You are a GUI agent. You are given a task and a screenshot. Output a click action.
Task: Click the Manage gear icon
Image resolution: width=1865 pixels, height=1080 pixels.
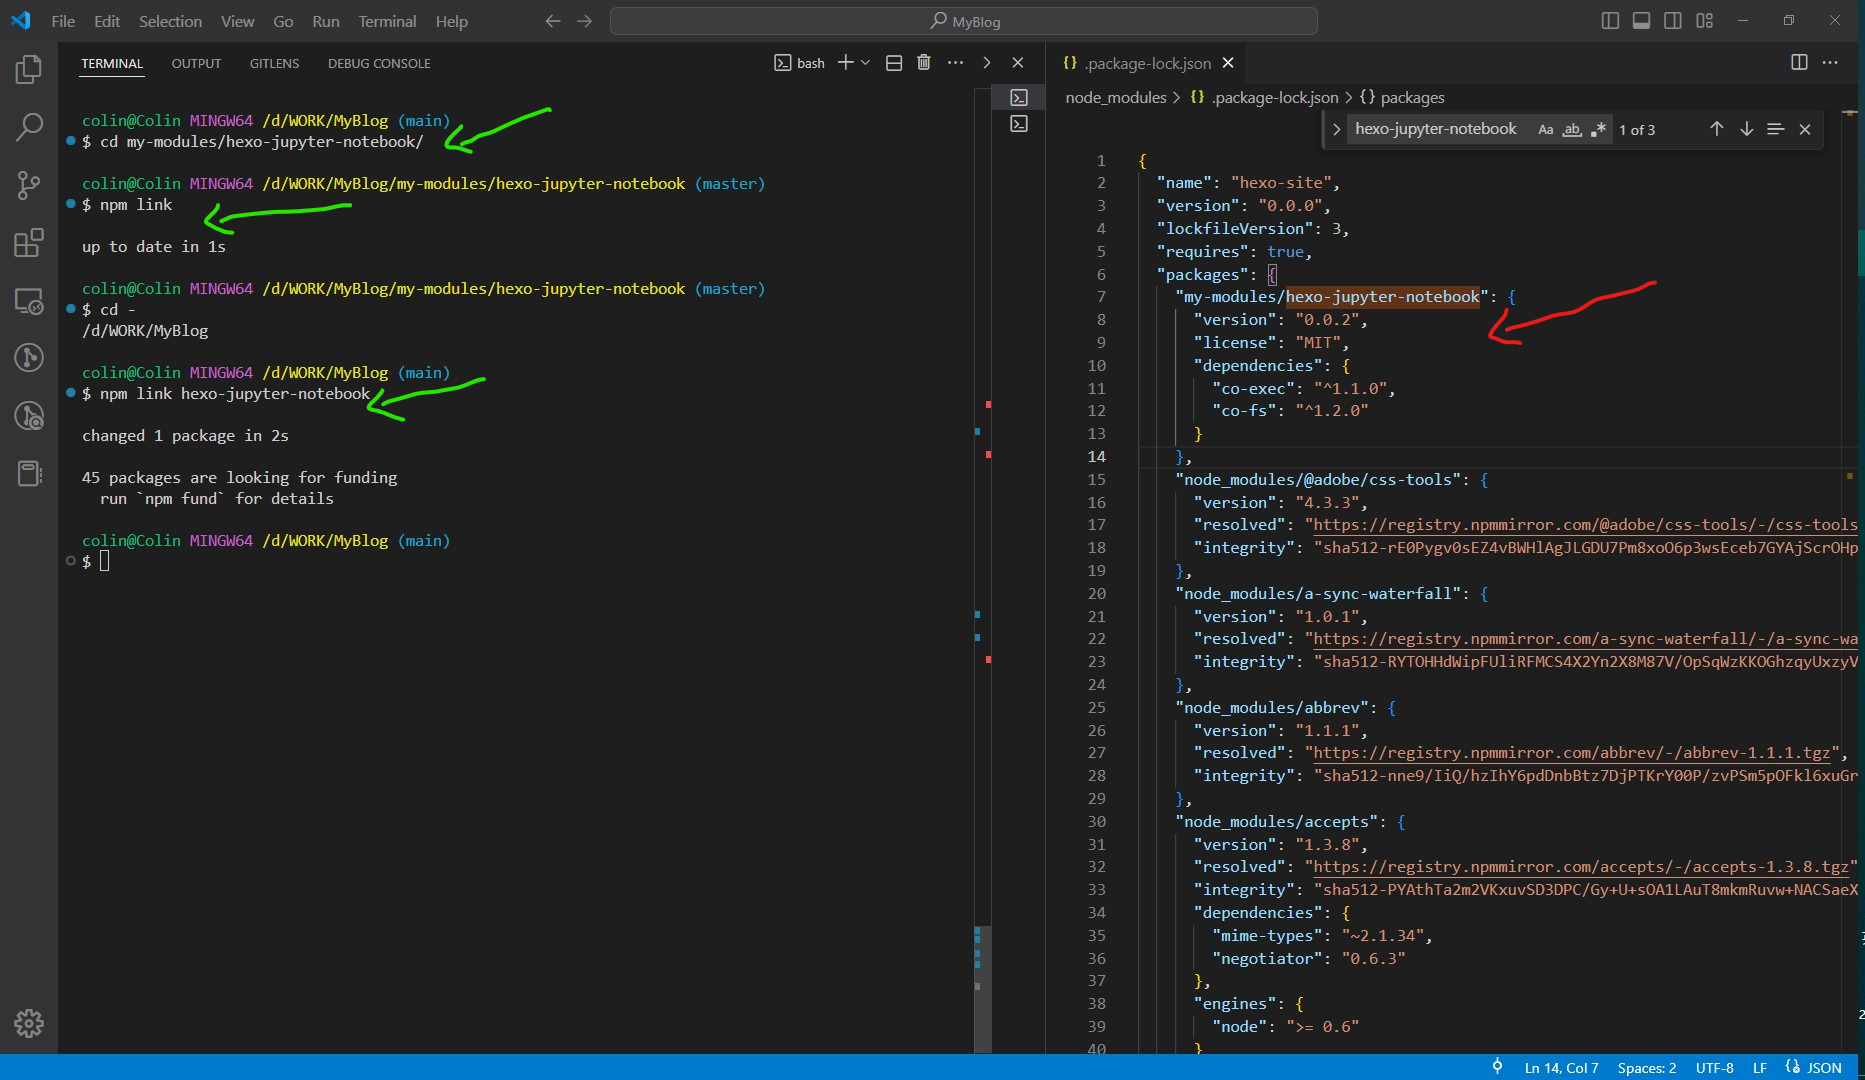pos(29,1023)
